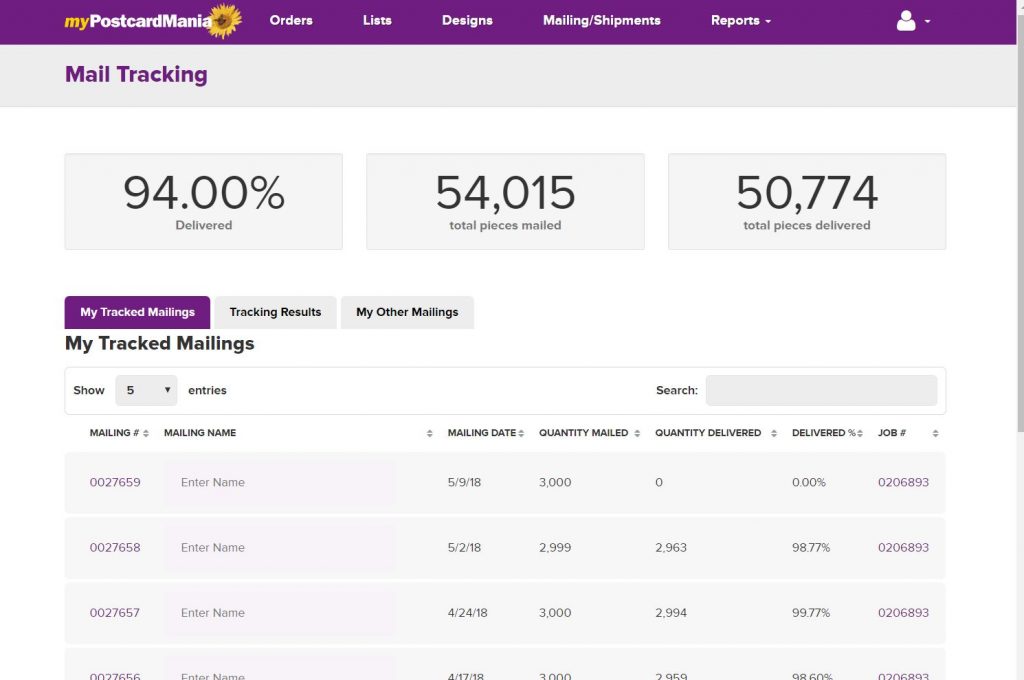Open the Show entries count dropdown
This screenshot has height=680, width=1024.
146,390
